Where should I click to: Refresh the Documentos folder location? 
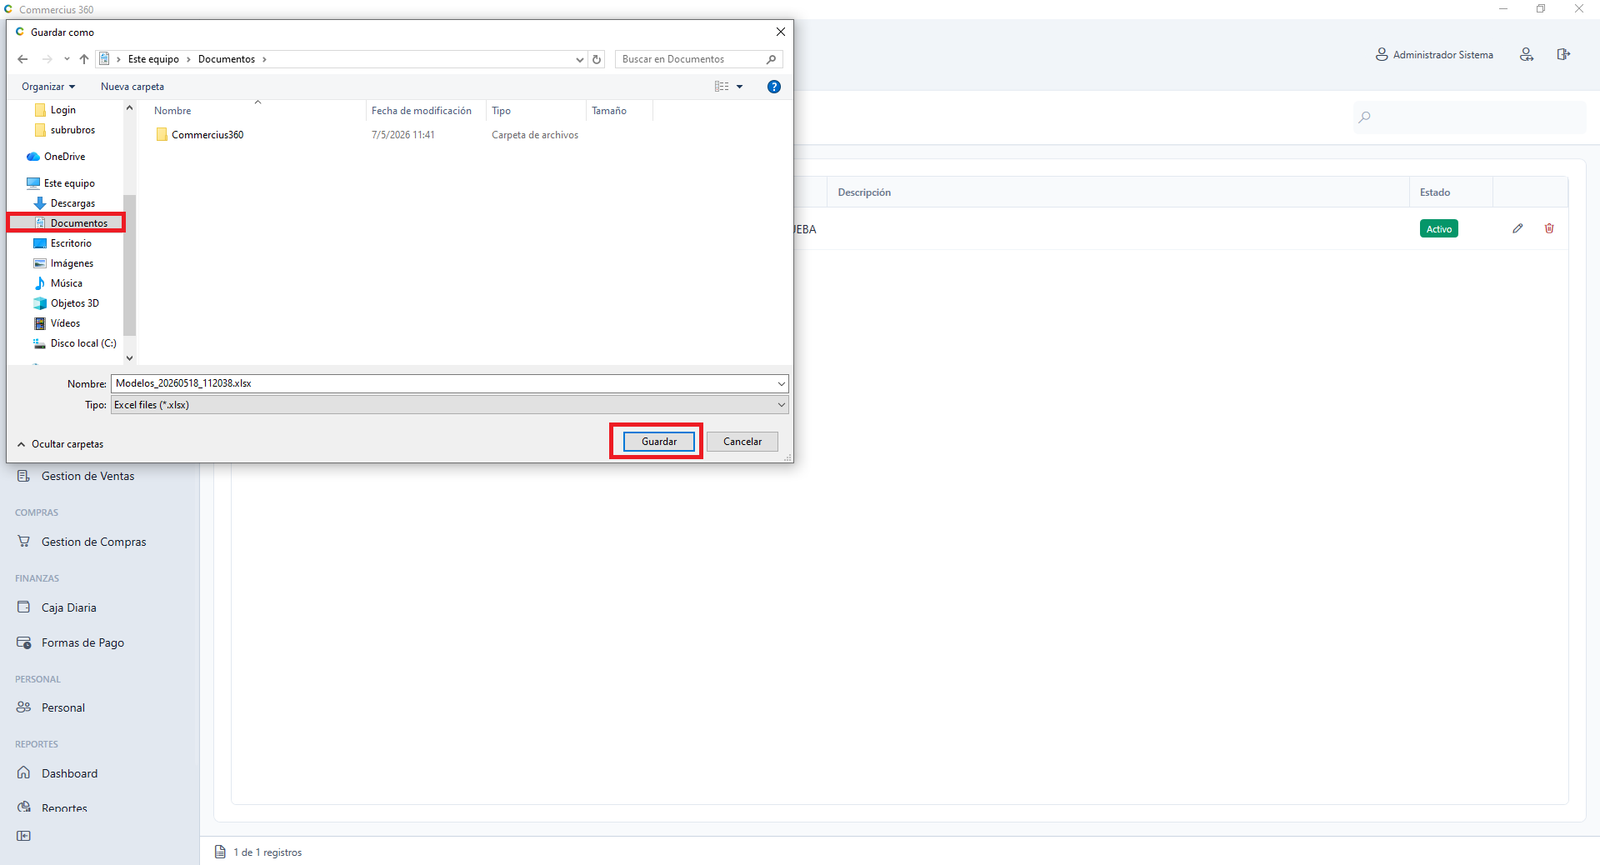(x=597, y=59)
